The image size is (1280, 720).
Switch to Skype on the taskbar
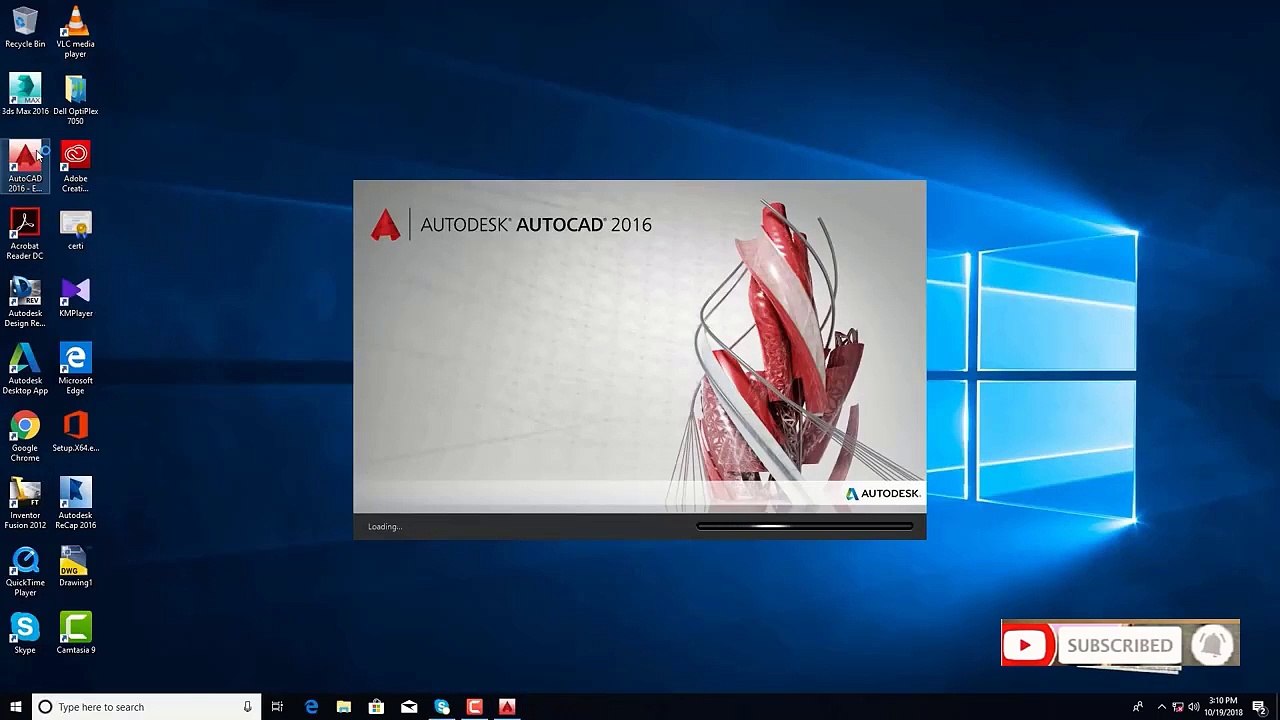442,707
